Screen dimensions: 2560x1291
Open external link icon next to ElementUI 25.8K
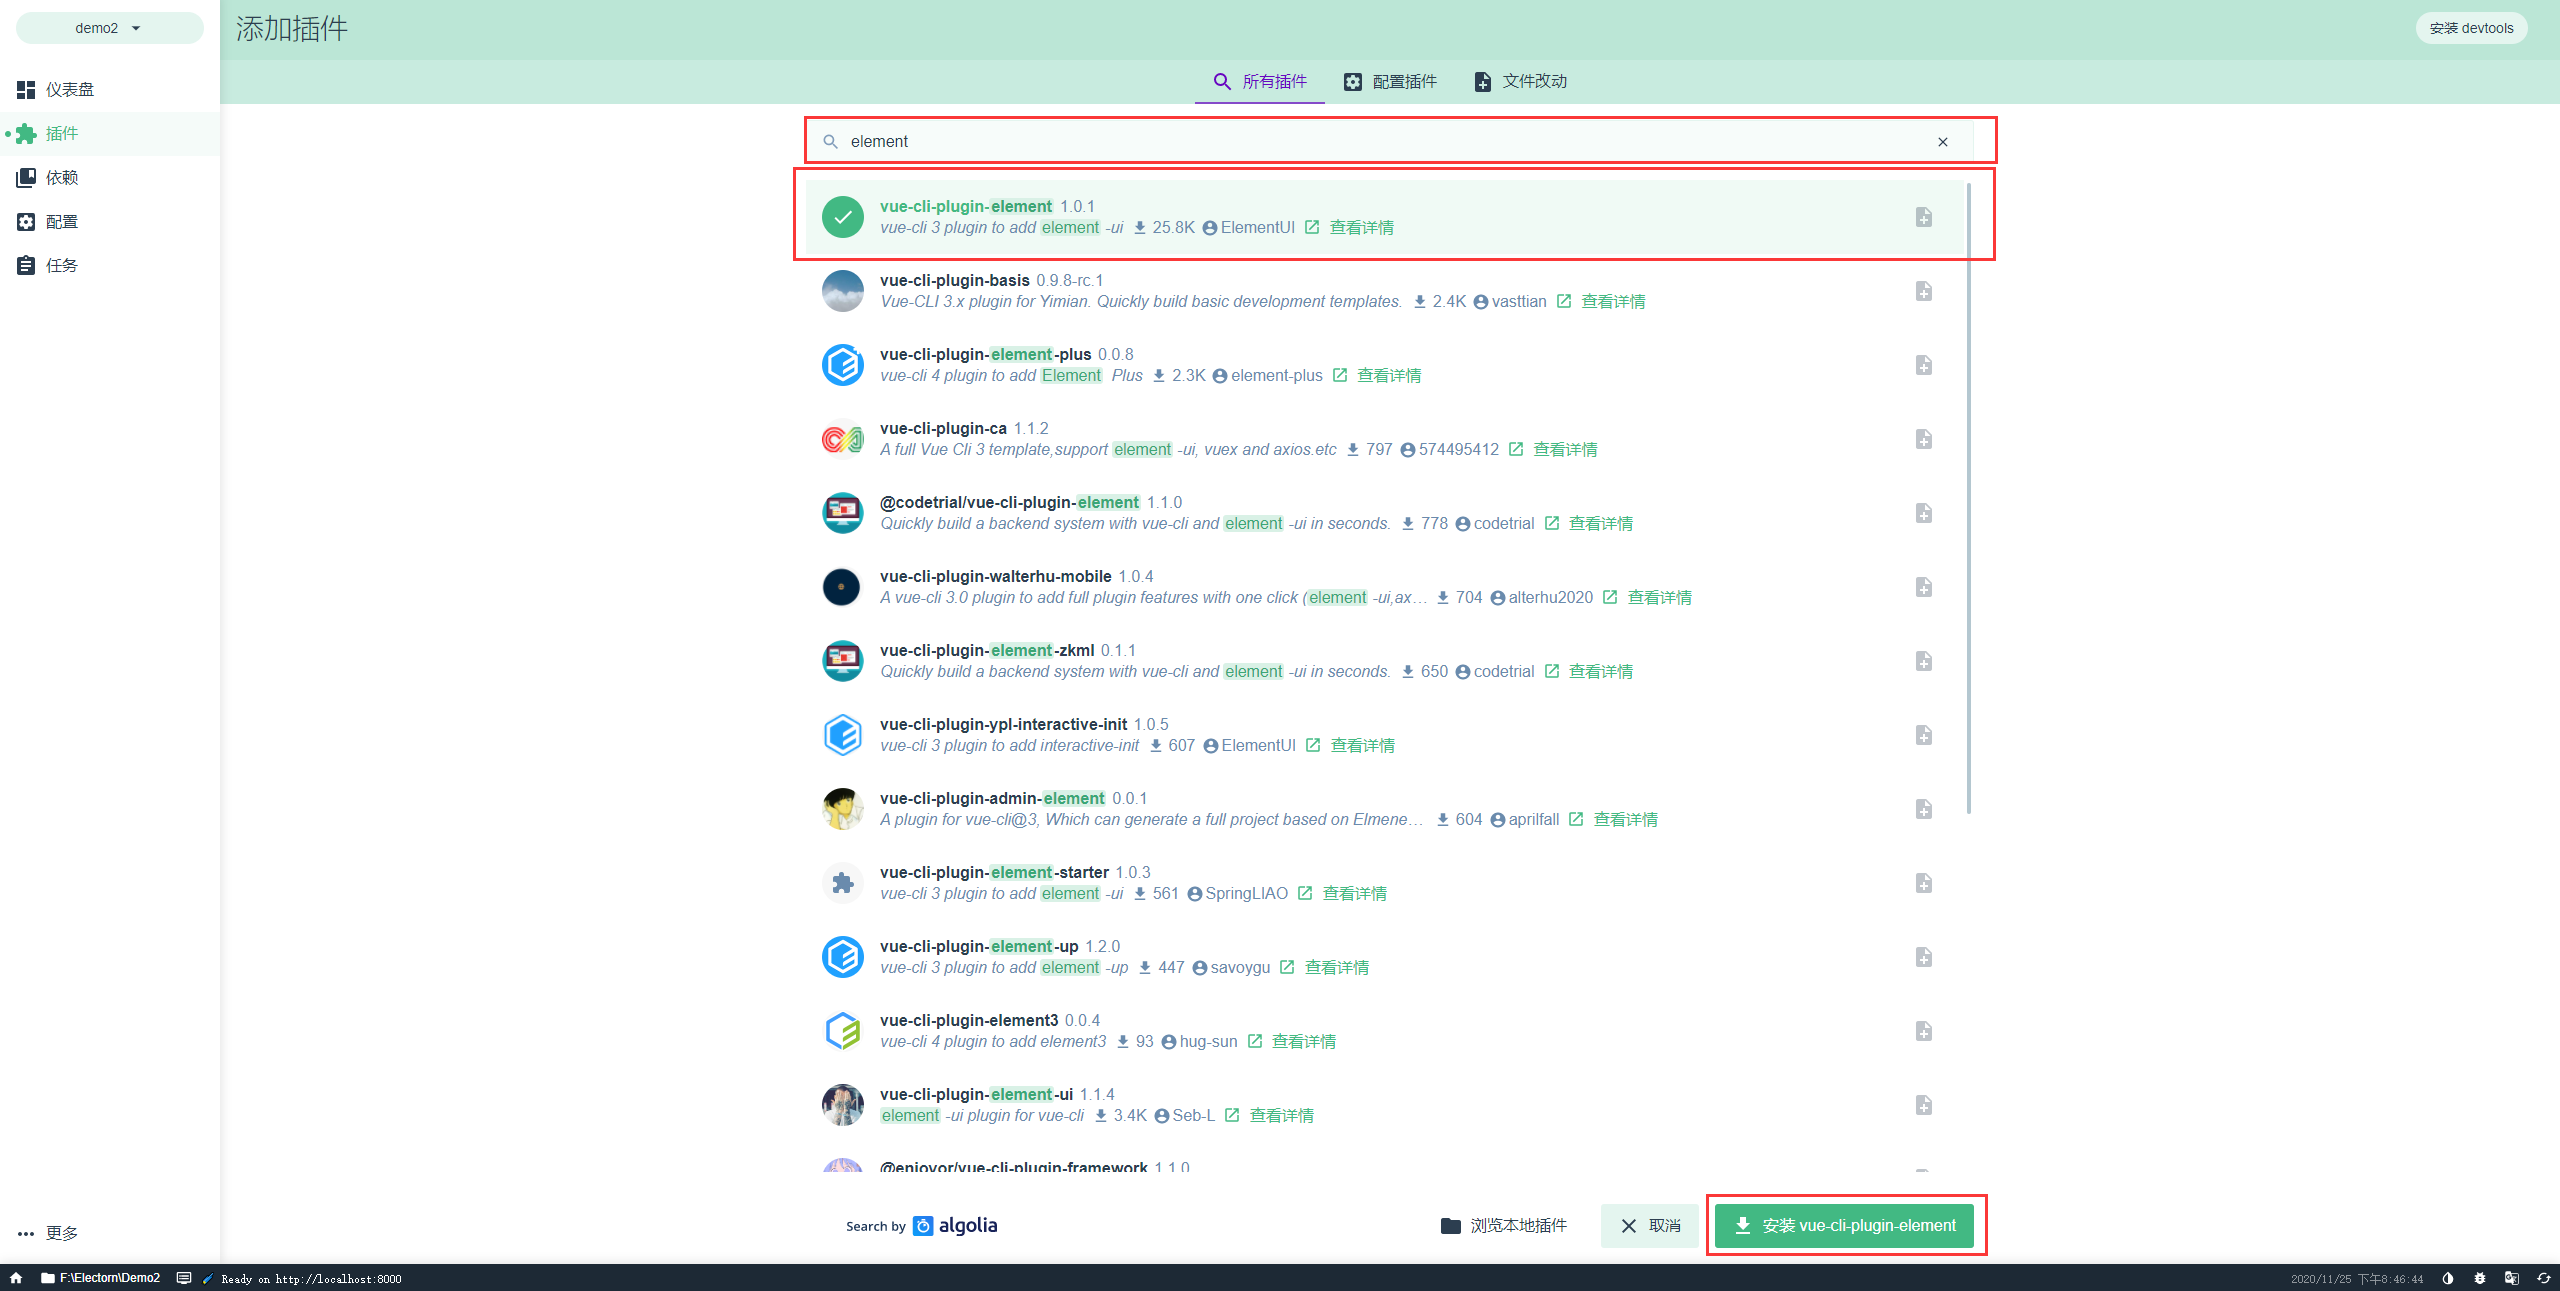click(x=1312, y=228)
